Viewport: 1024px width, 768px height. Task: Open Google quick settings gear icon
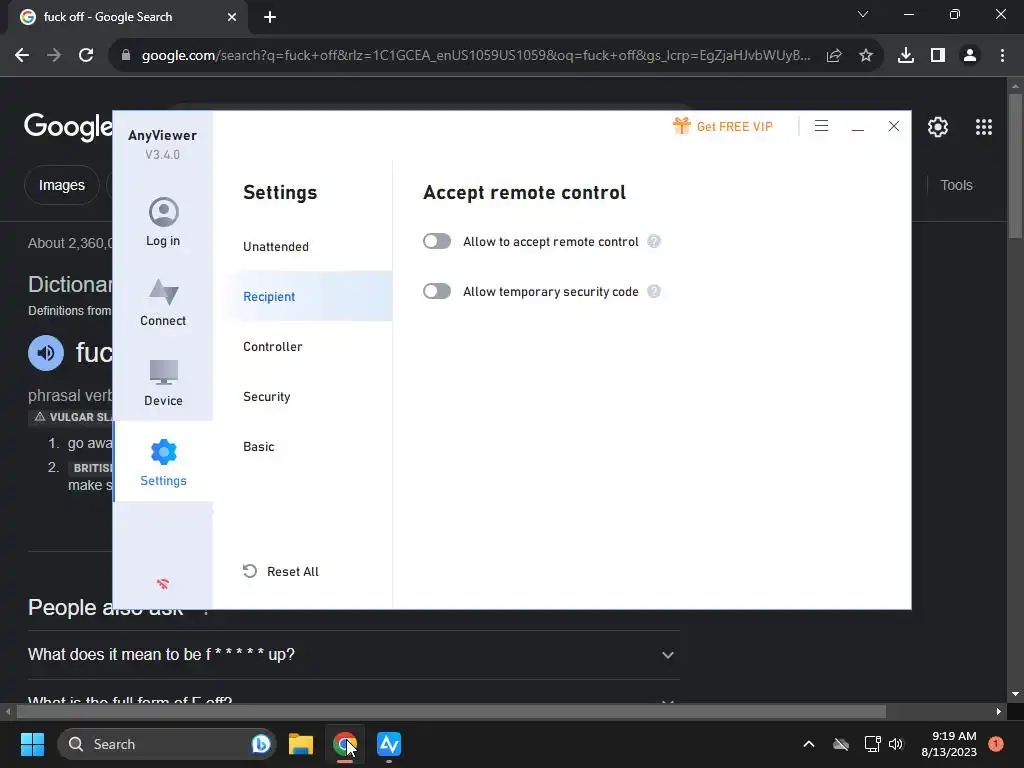(x=938, y=127)
